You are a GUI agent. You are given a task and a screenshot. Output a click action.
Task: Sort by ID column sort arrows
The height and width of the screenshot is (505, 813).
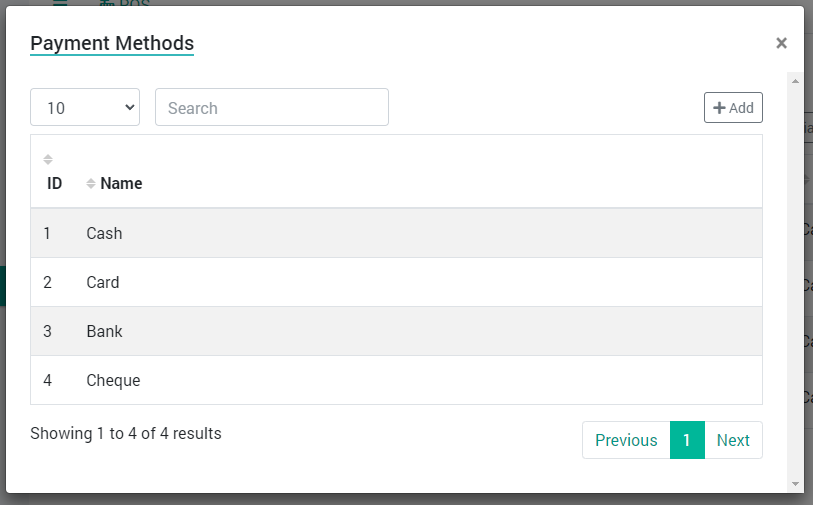click(x=48, y=159)
